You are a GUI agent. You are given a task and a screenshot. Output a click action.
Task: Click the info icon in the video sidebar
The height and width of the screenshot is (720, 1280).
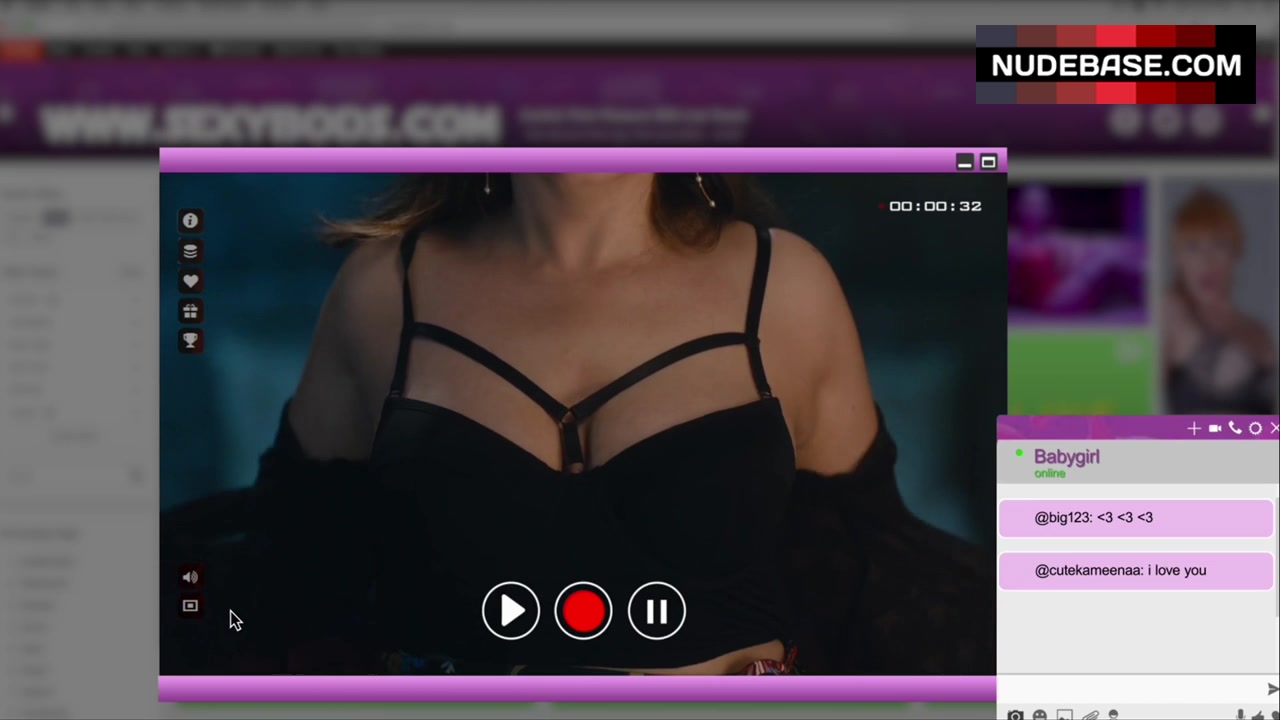(x=190, y=221)
